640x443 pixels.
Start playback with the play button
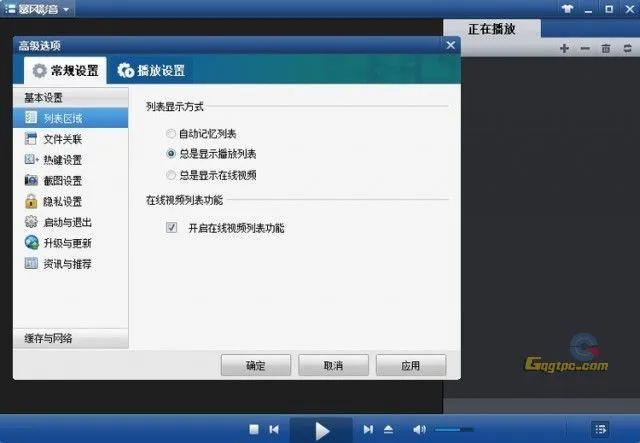tap(322, 431)
